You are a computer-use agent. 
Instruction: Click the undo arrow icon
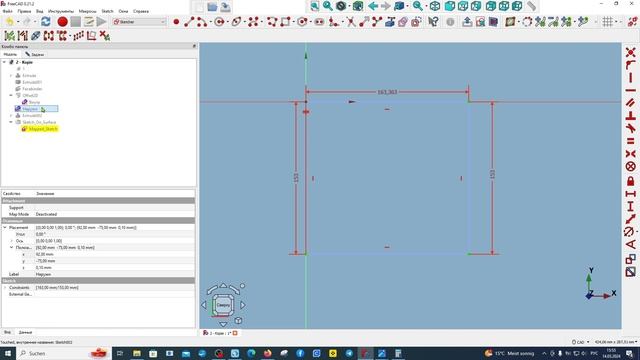click(9, 22)
